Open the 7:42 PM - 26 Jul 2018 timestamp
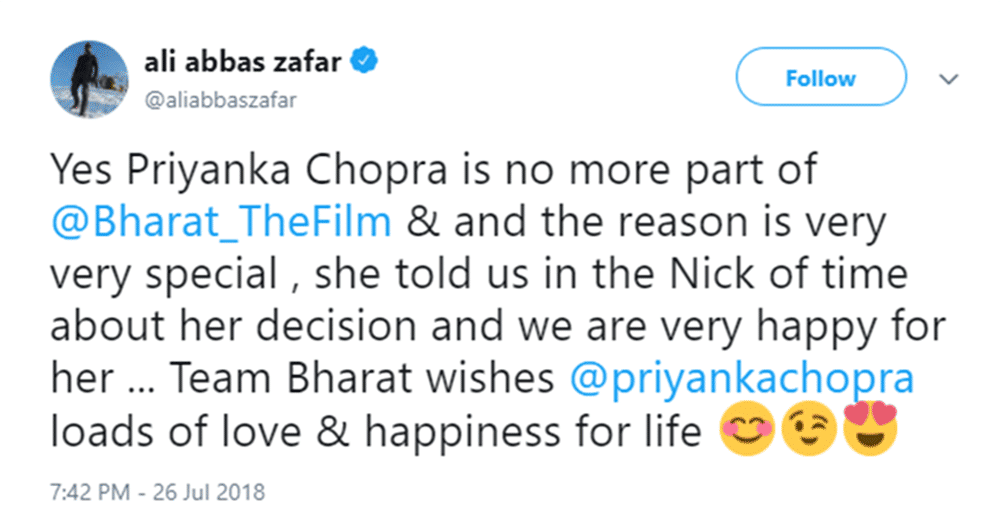Screen dimensions: 1000x523 [x=159, y=493]
